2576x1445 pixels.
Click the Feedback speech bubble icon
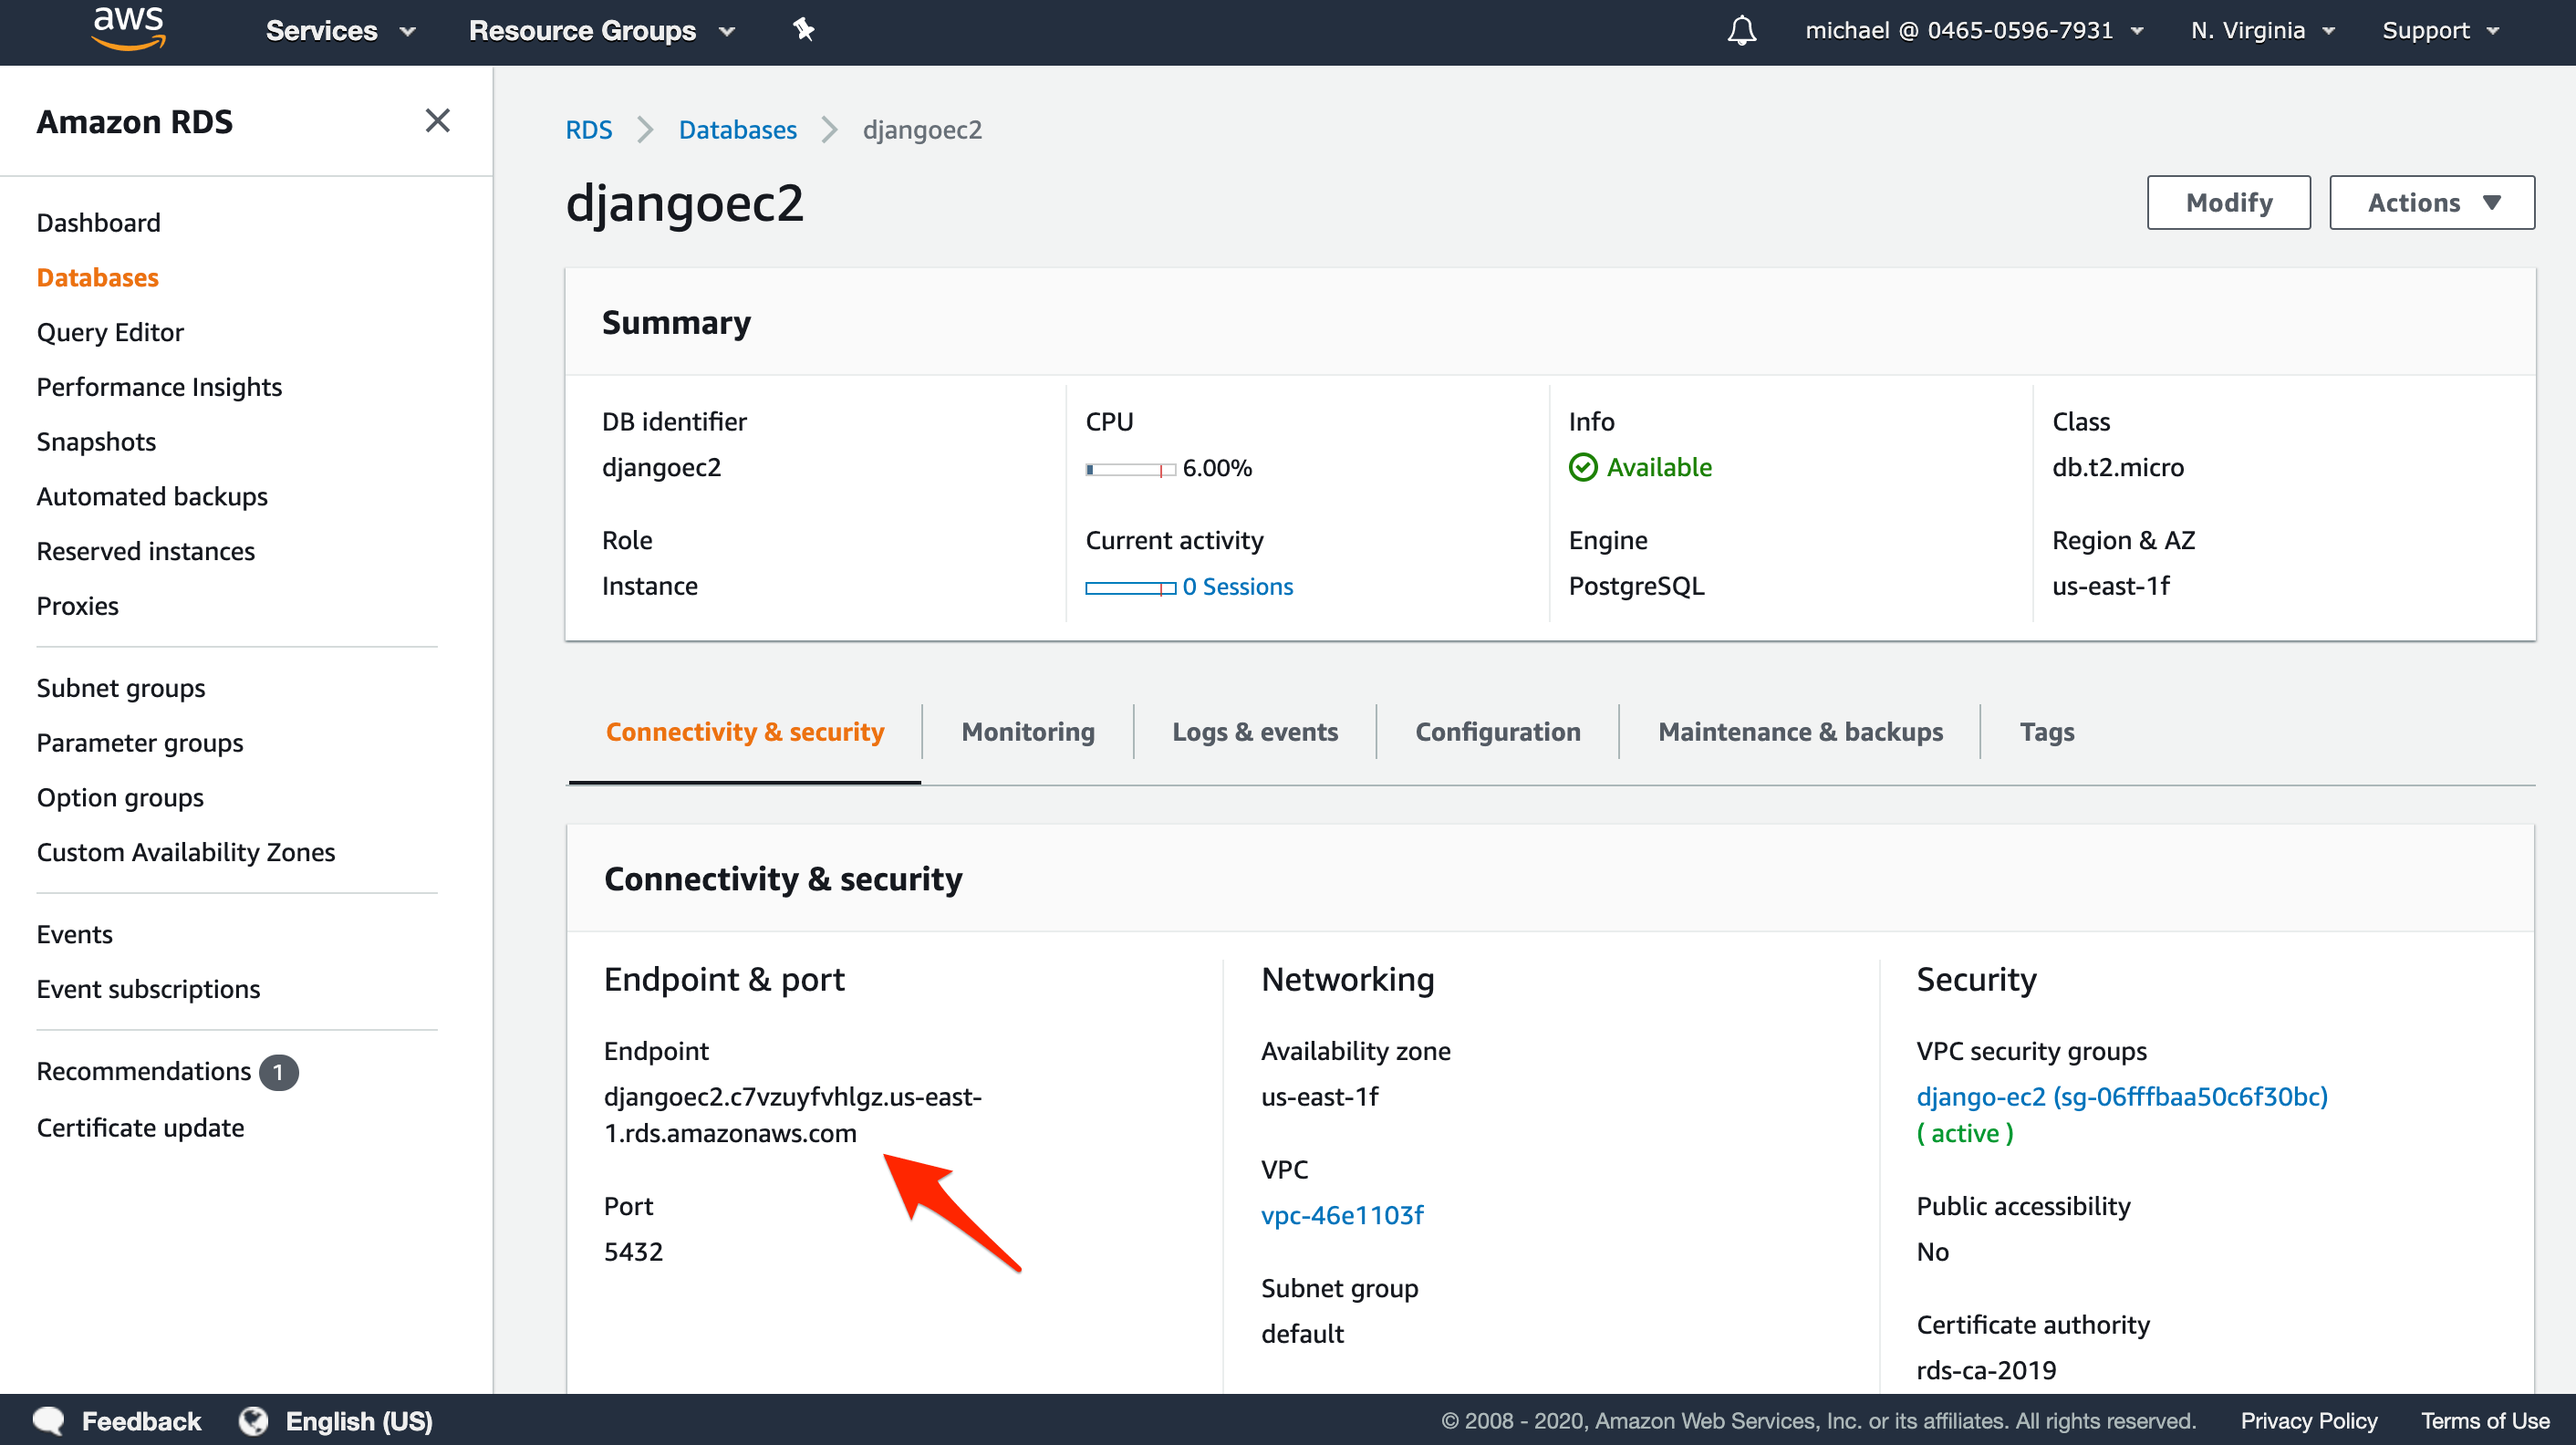pos(48,1420)
